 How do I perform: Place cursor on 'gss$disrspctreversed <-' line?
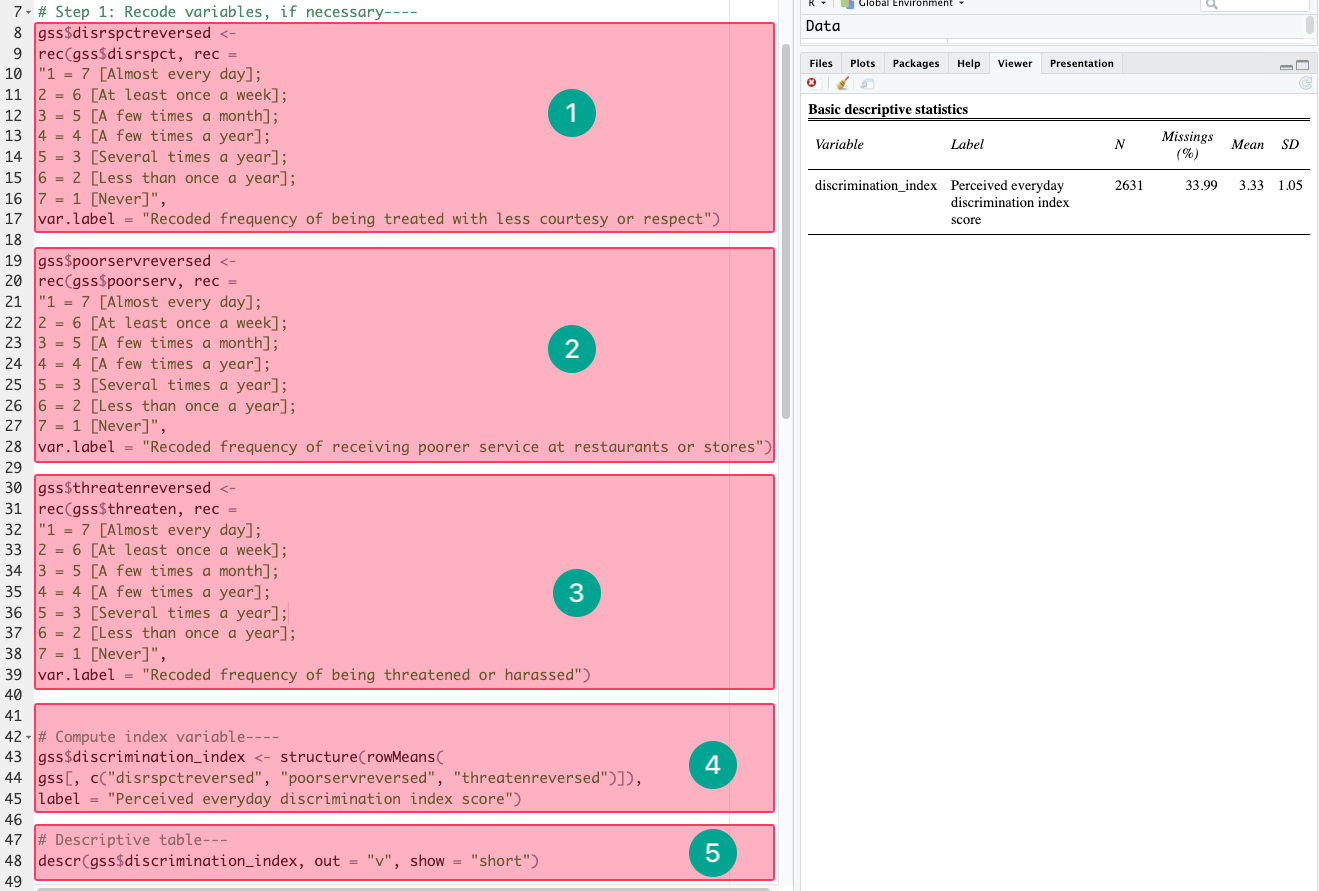tap(138, 32)
